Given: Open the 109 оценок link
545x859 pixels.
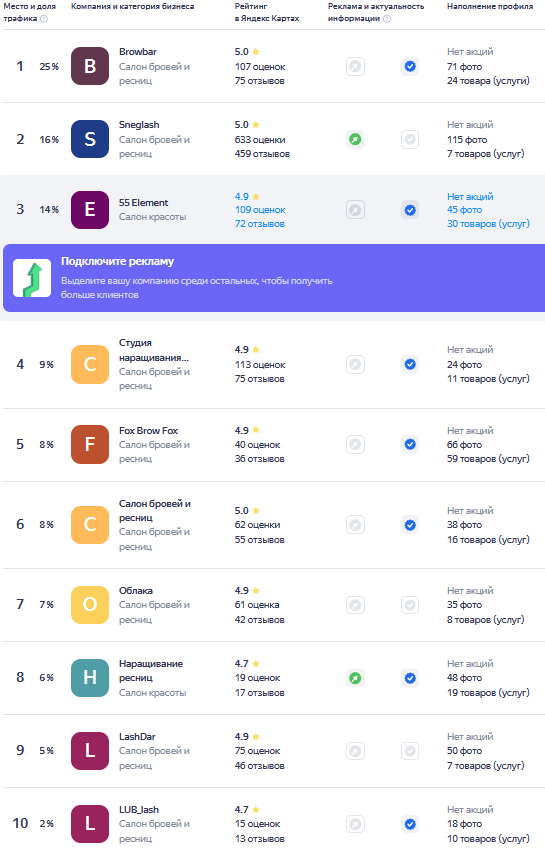Looking at the screenshot, I should 260,210.
